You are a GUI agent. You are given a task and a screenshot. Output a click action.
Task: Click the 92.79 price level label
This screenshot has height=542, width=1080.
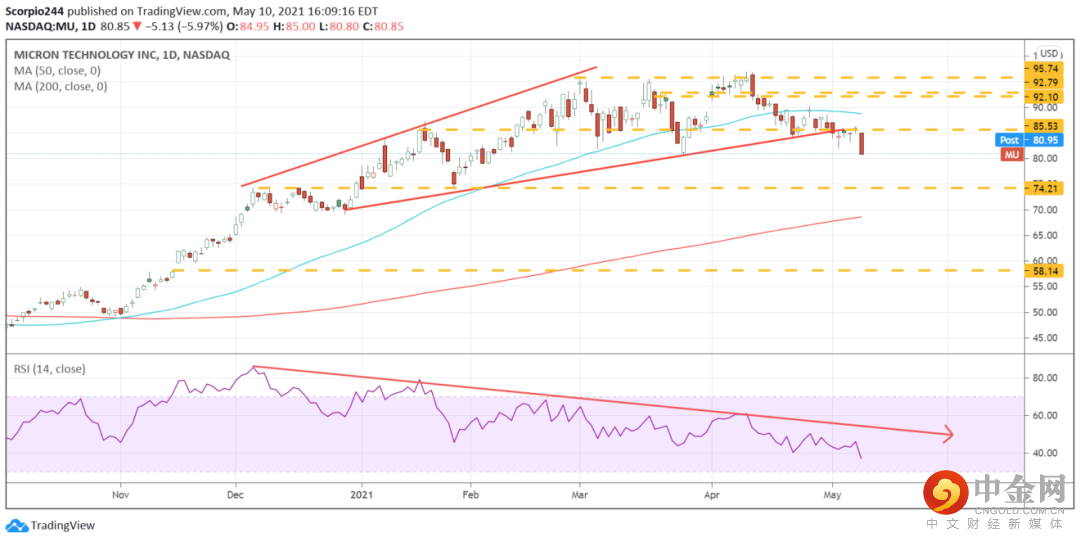1045,83
